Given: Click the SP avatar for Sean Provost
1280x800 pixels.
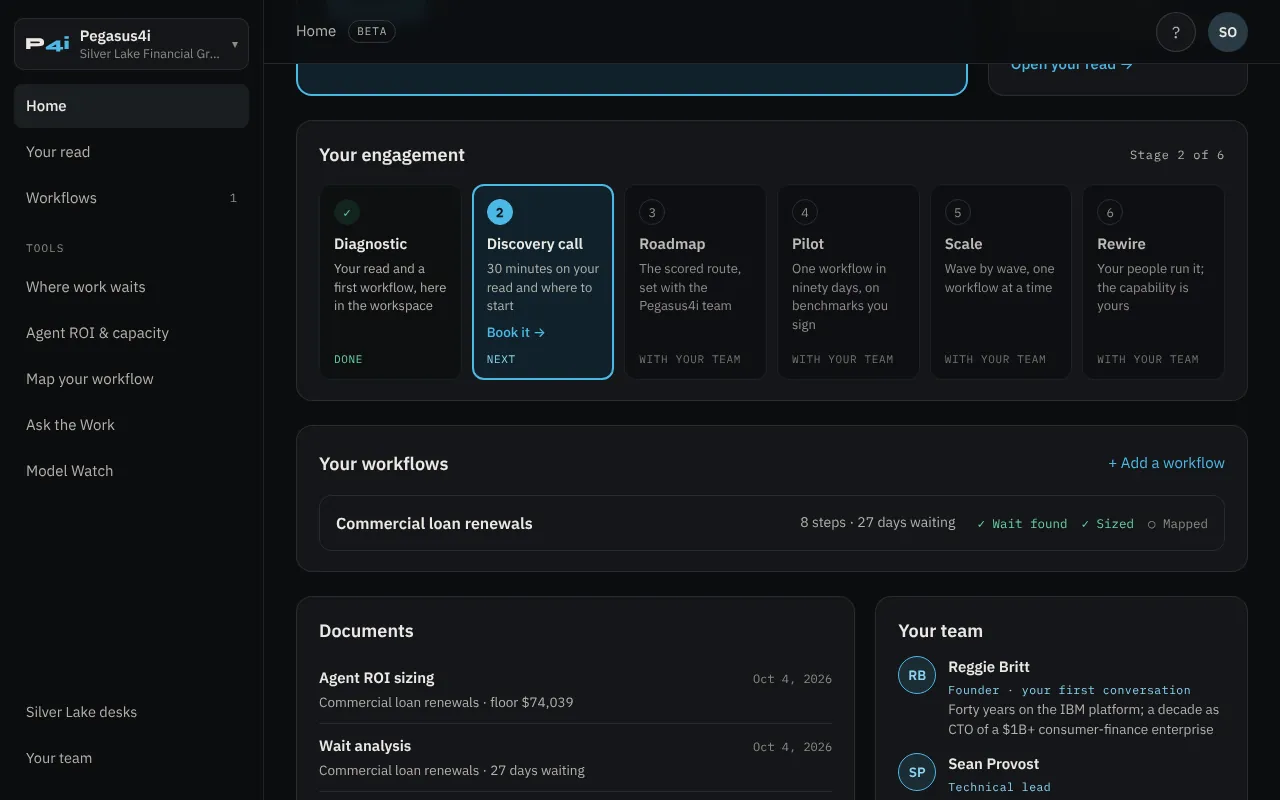Looking at the screenshot, I should coord(917,772).
